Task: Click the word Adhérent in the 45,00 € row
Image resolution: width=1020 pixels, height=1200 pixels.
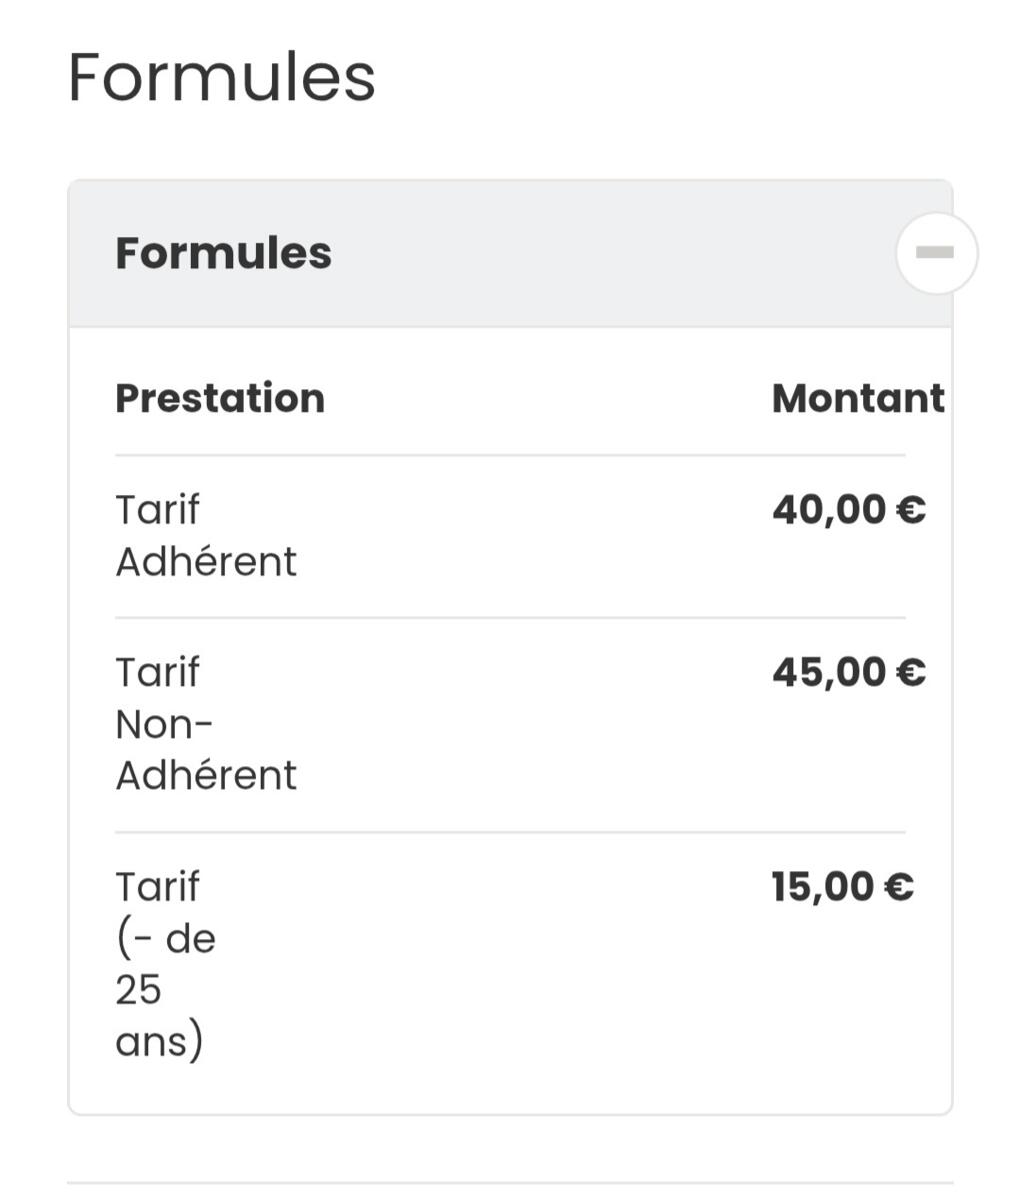Action: click(206, 776)
